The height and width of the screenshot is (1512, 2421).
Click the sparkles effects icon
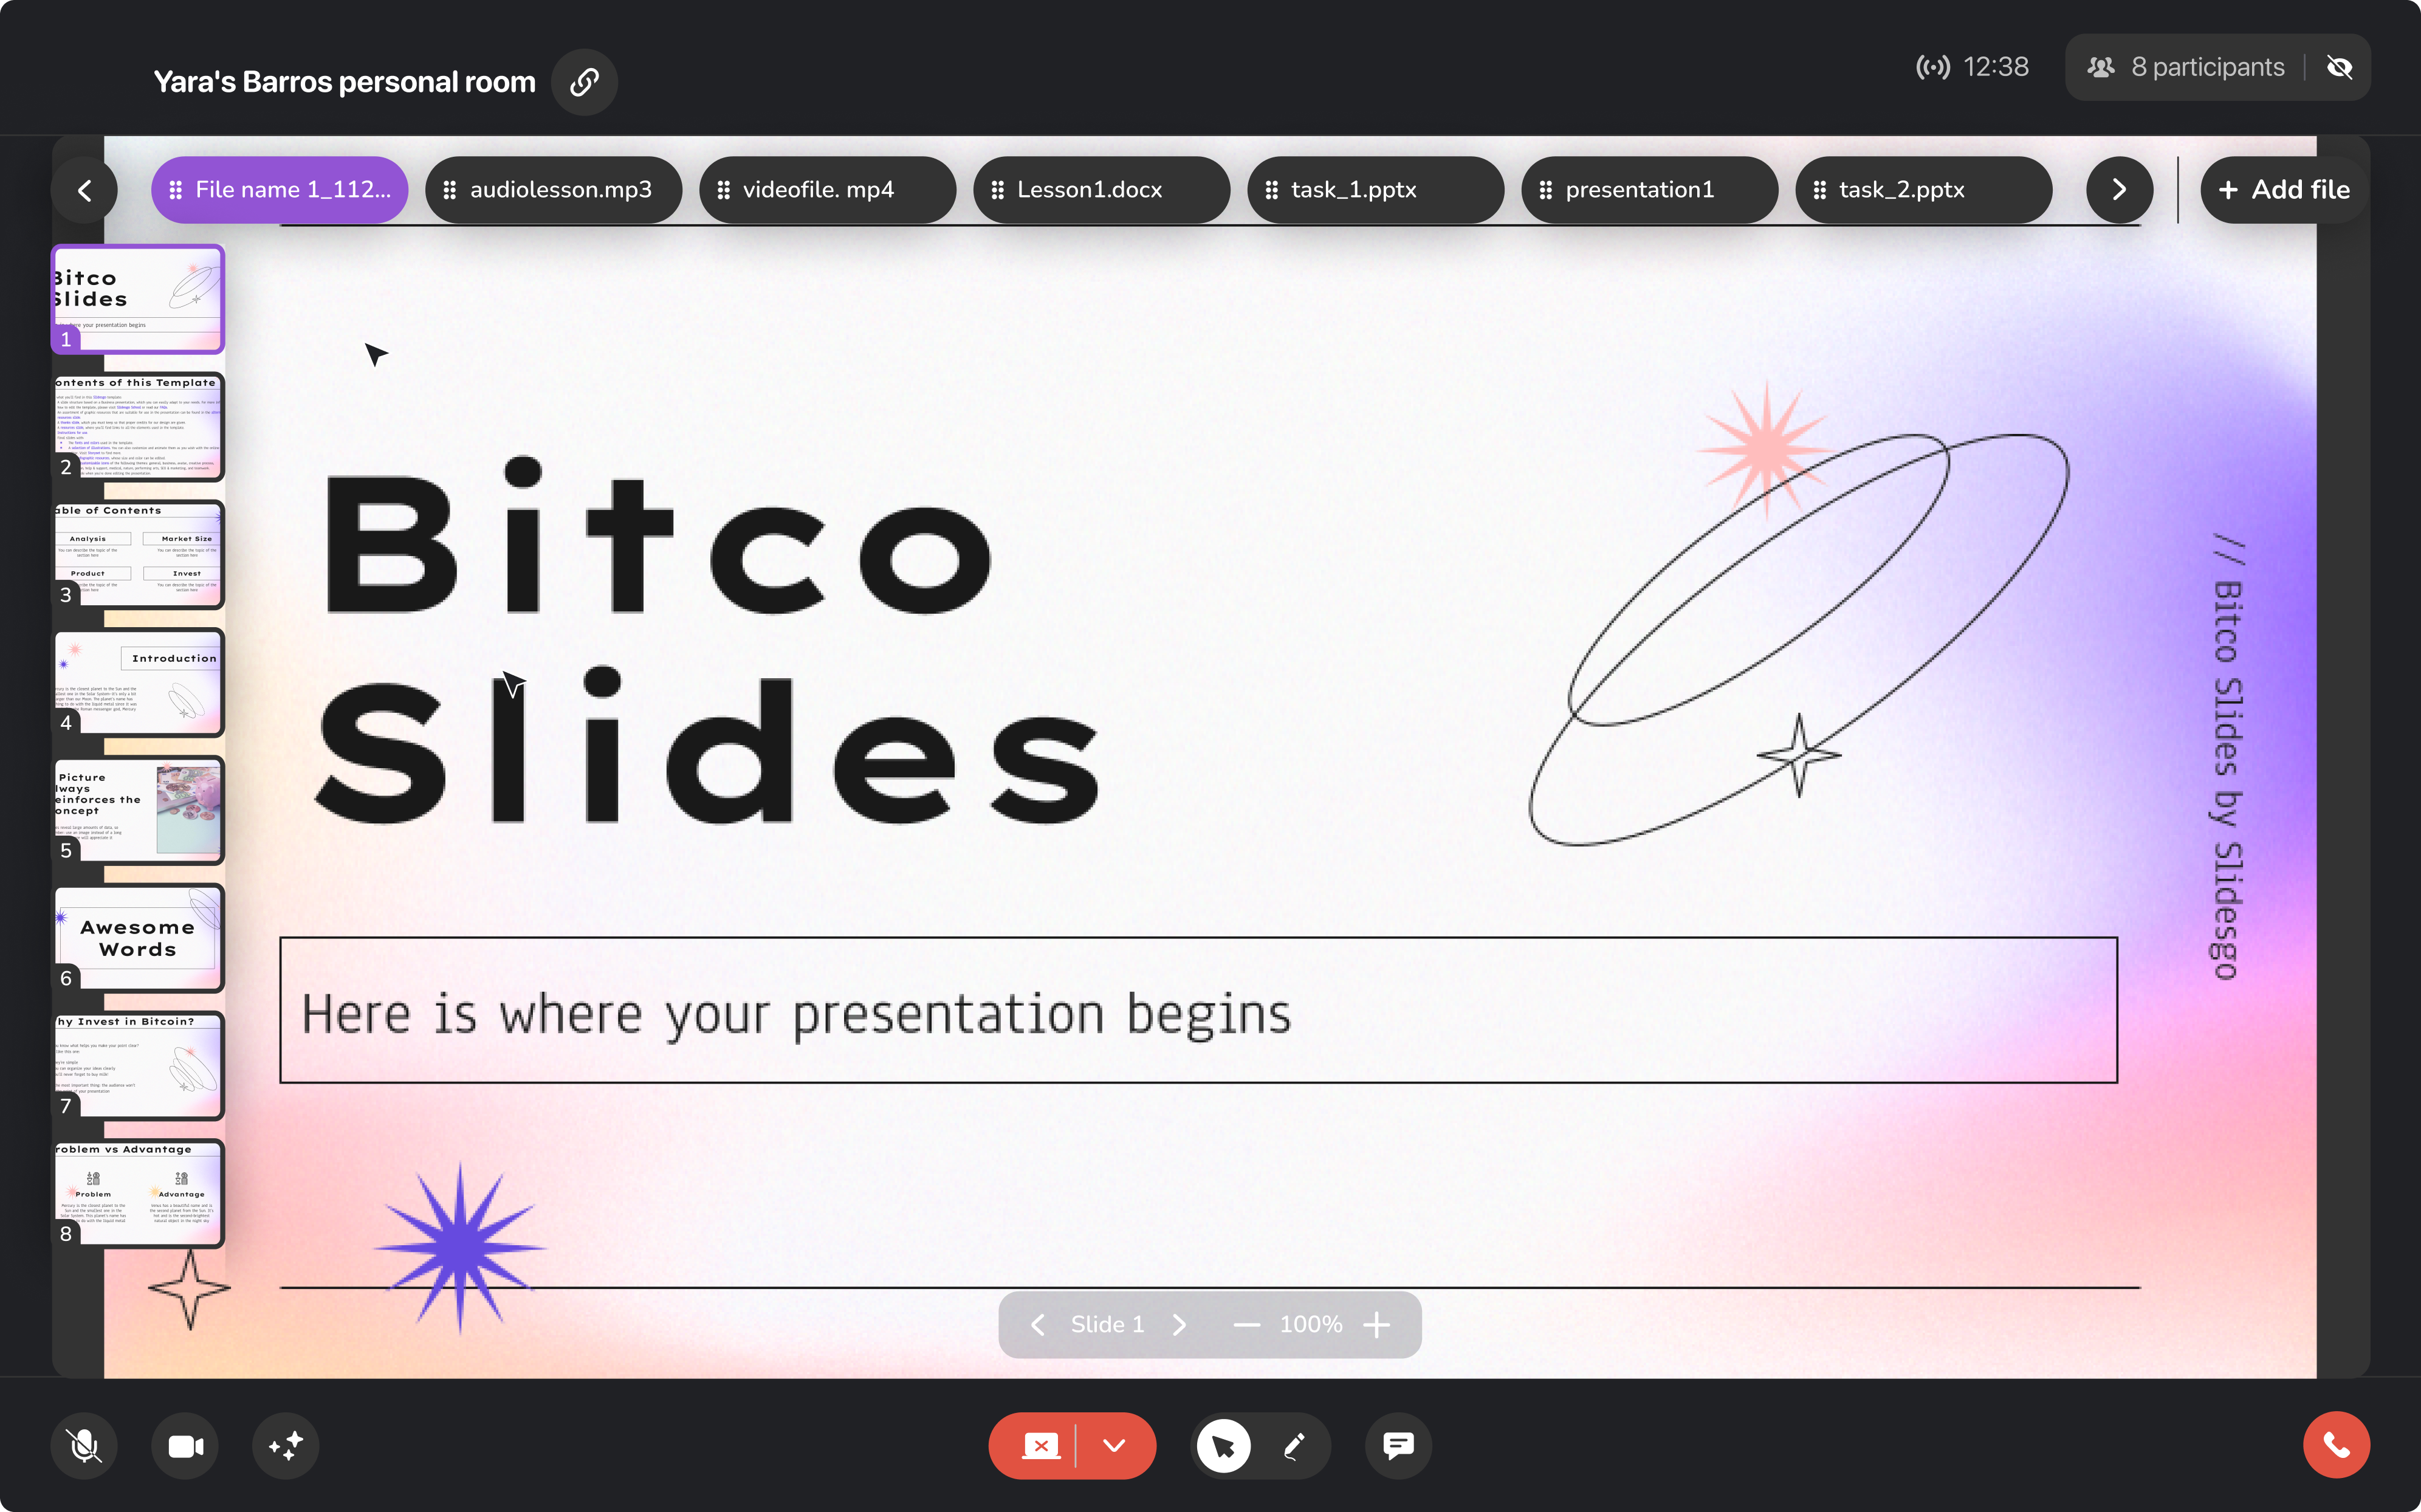[x=285, y=1445]
